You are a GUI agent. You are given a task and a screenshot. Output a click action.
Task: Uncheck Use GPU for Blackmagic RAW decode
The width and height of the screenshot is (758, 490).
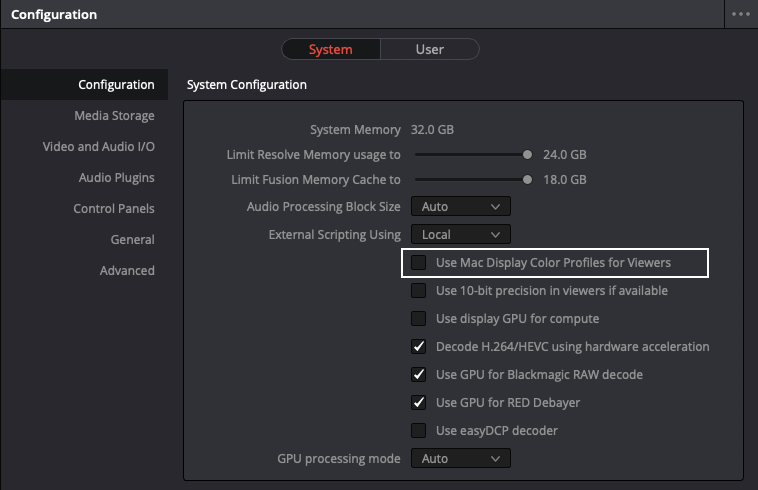point(419,375)
